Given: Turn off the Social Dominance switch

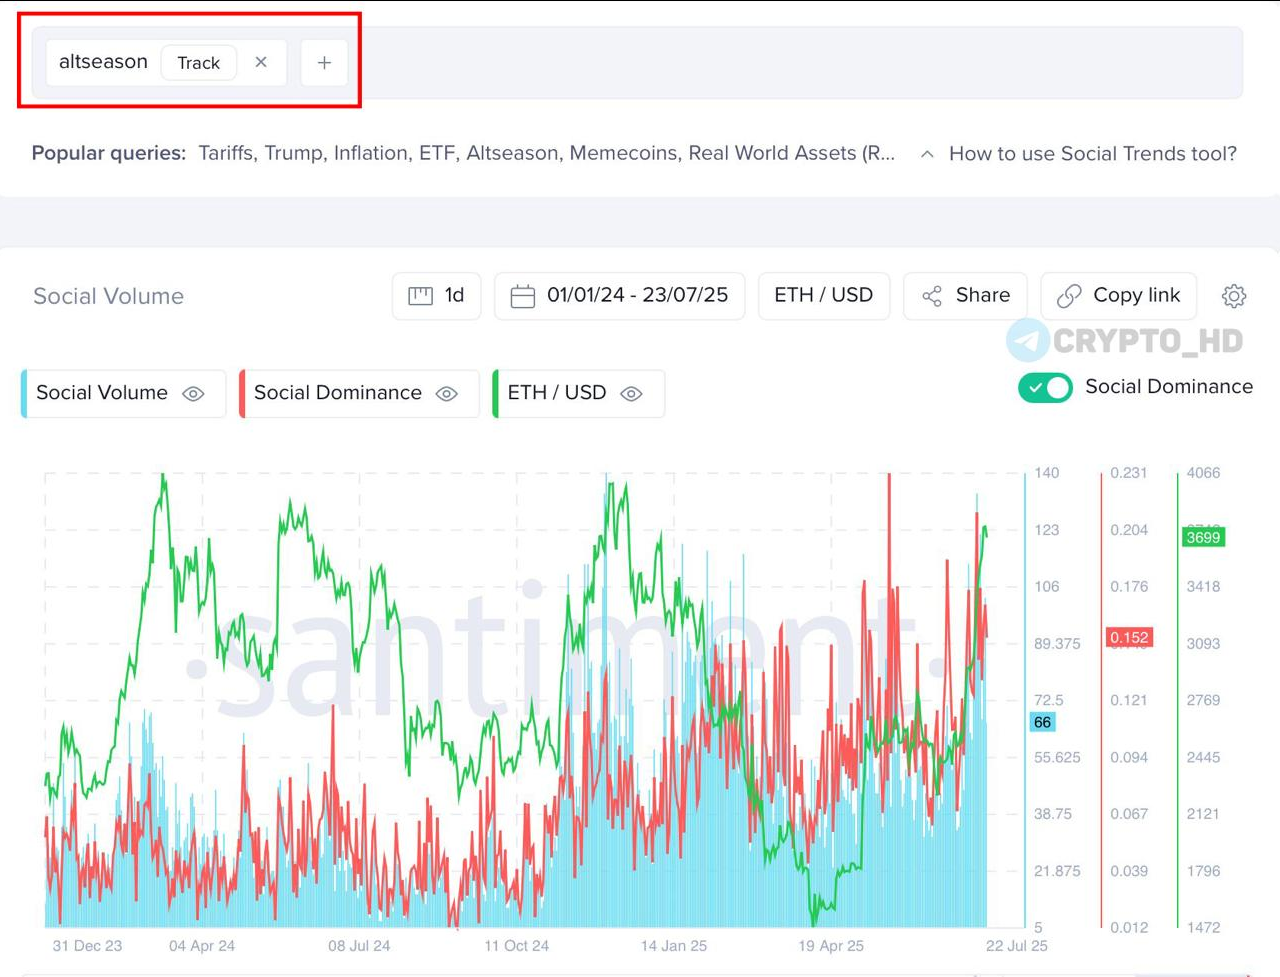Looking at the screenshot, I should [x=1045, y=387].
